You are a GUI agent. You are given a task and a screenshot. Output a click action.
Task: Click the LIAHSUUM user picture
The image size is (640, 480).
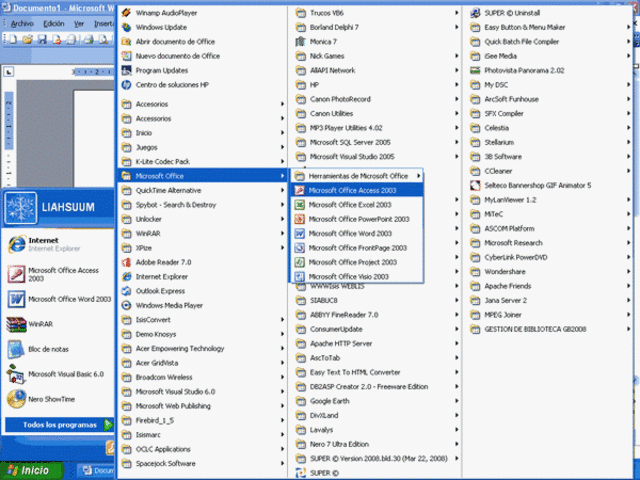pyautogui.click(x=20, y=209)
